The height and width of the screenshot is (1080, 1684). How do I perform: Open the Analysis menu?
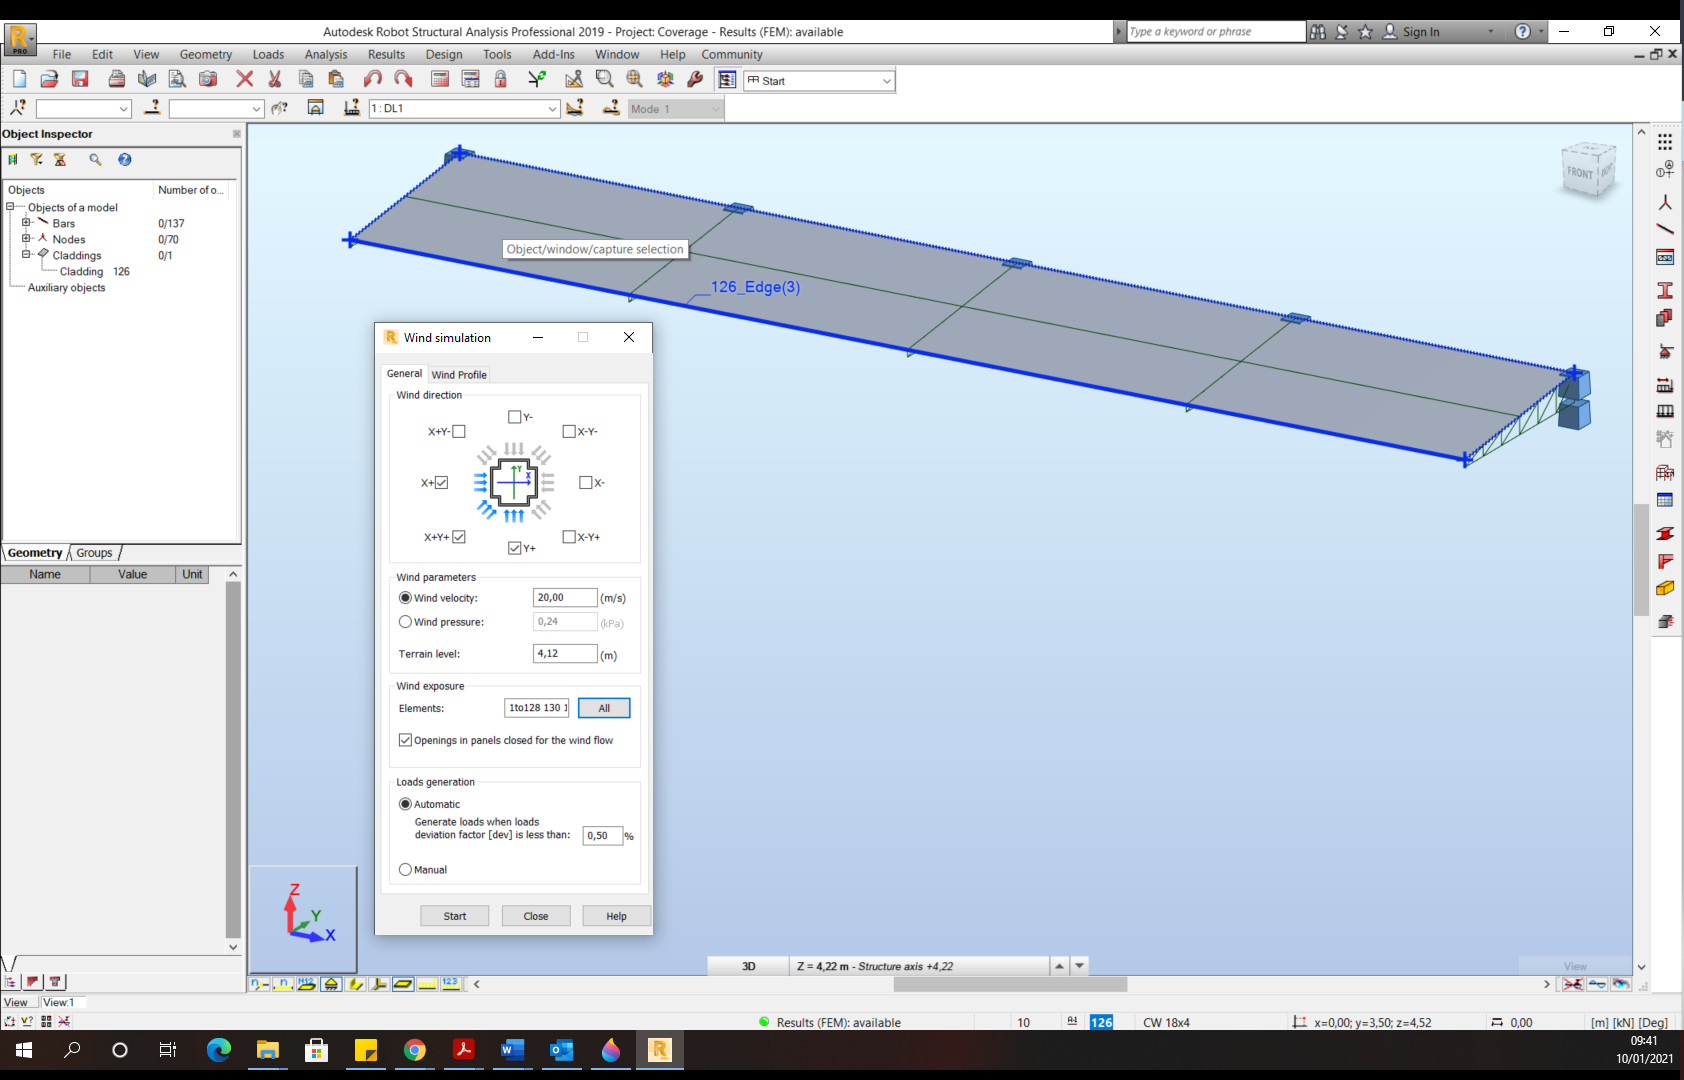click(x=325, y=54)
